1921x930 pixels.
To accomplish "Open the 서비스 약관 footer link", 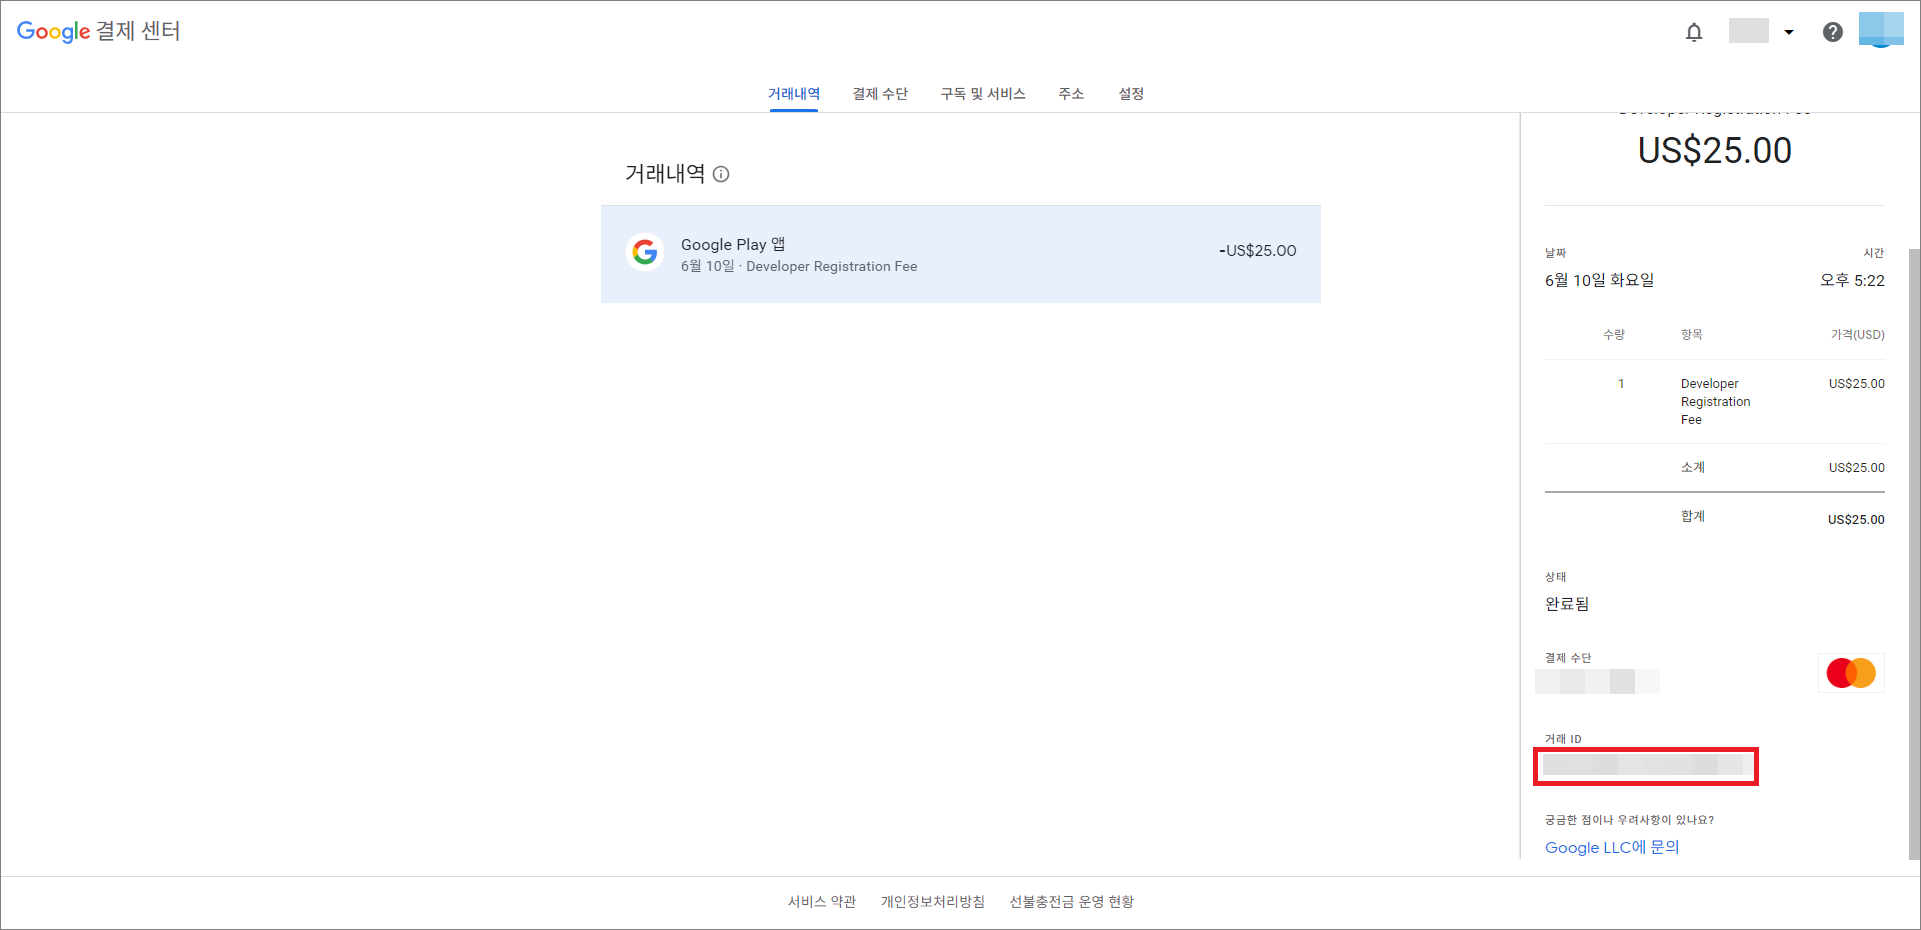I will (822, 902).
